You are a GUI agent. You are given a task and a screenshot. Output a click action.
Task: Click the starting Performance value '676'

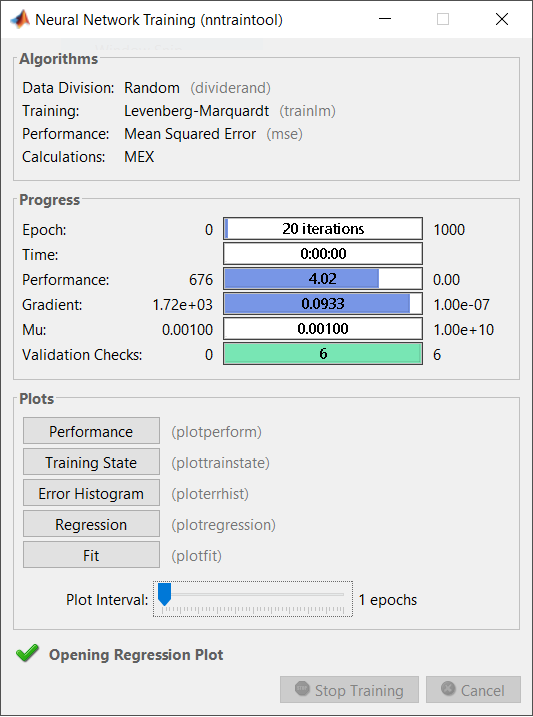click(x=201, y=279)
